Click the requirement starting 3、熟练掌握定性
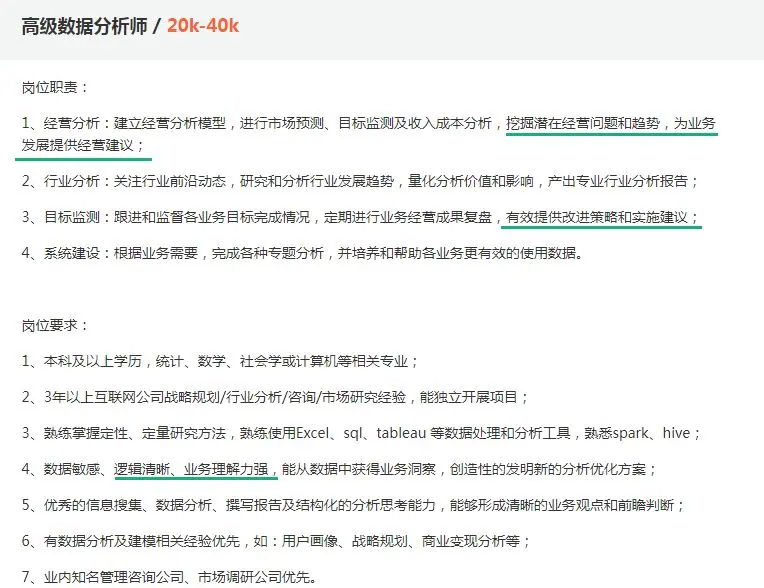Screen dimensions: 764x588 361,433
